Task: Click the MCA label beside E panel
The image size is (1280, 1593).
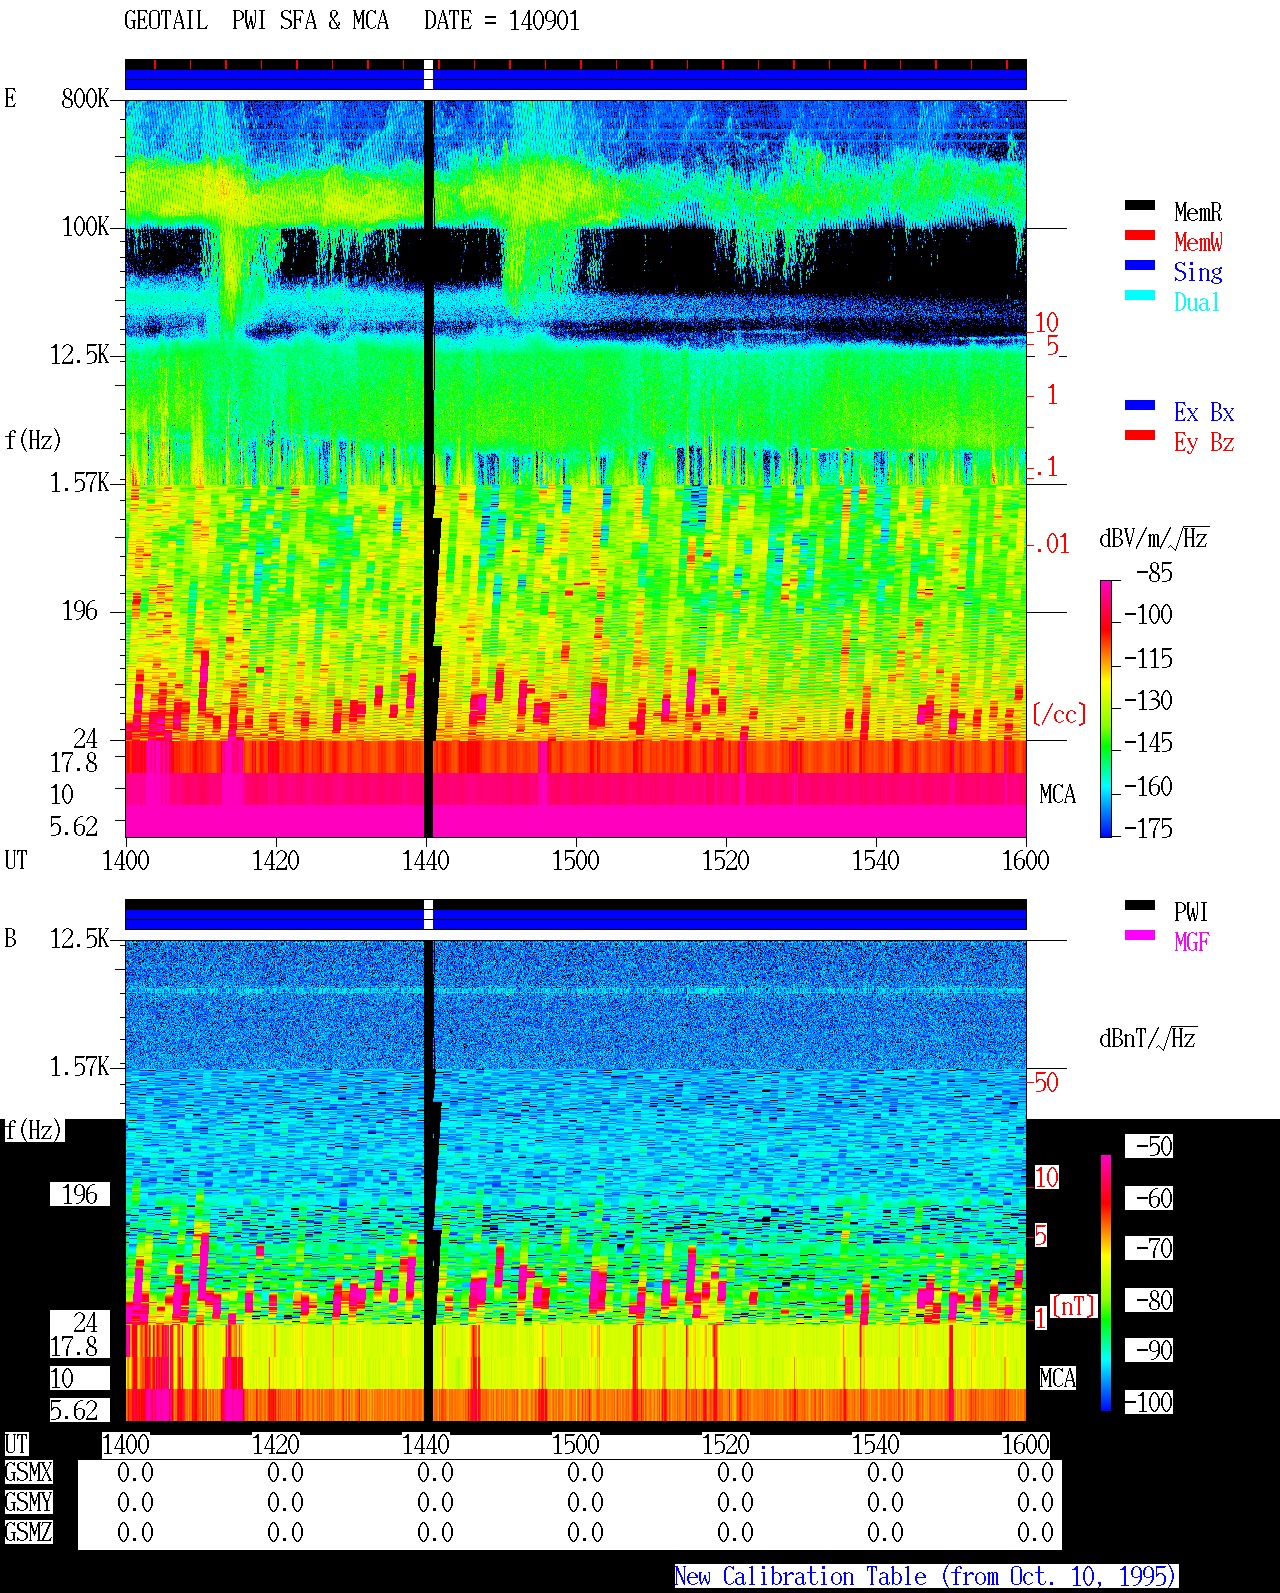Action: (x=1057, y=794)
